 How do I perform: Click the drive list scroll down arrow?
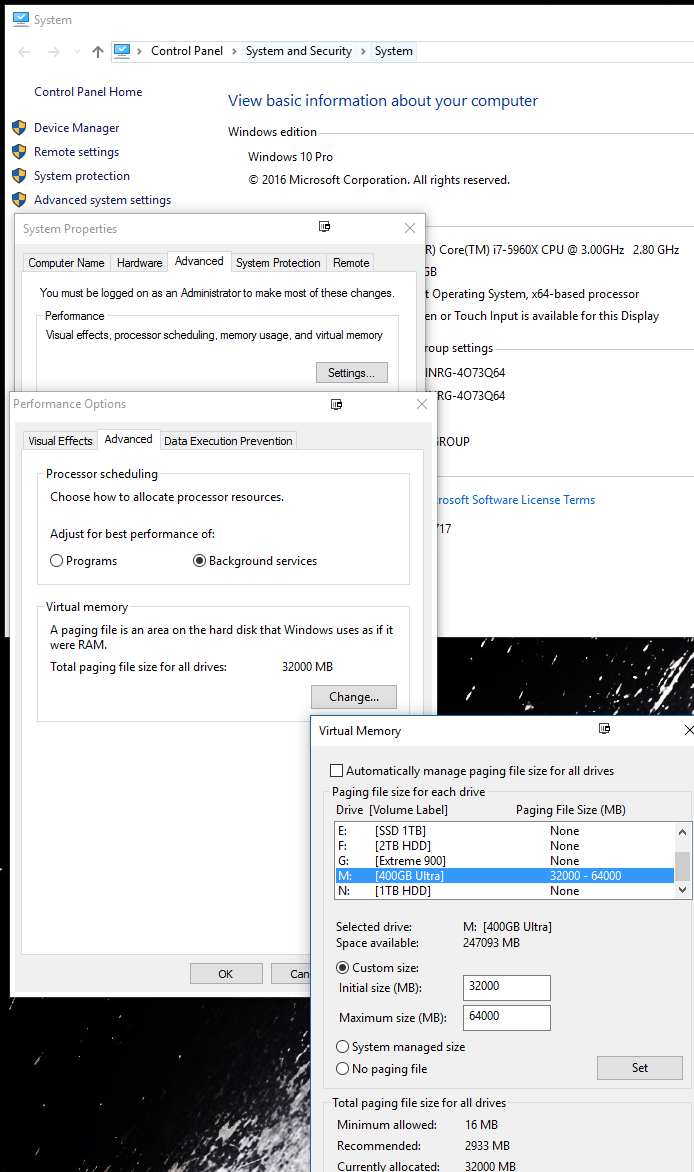(683, 889)
